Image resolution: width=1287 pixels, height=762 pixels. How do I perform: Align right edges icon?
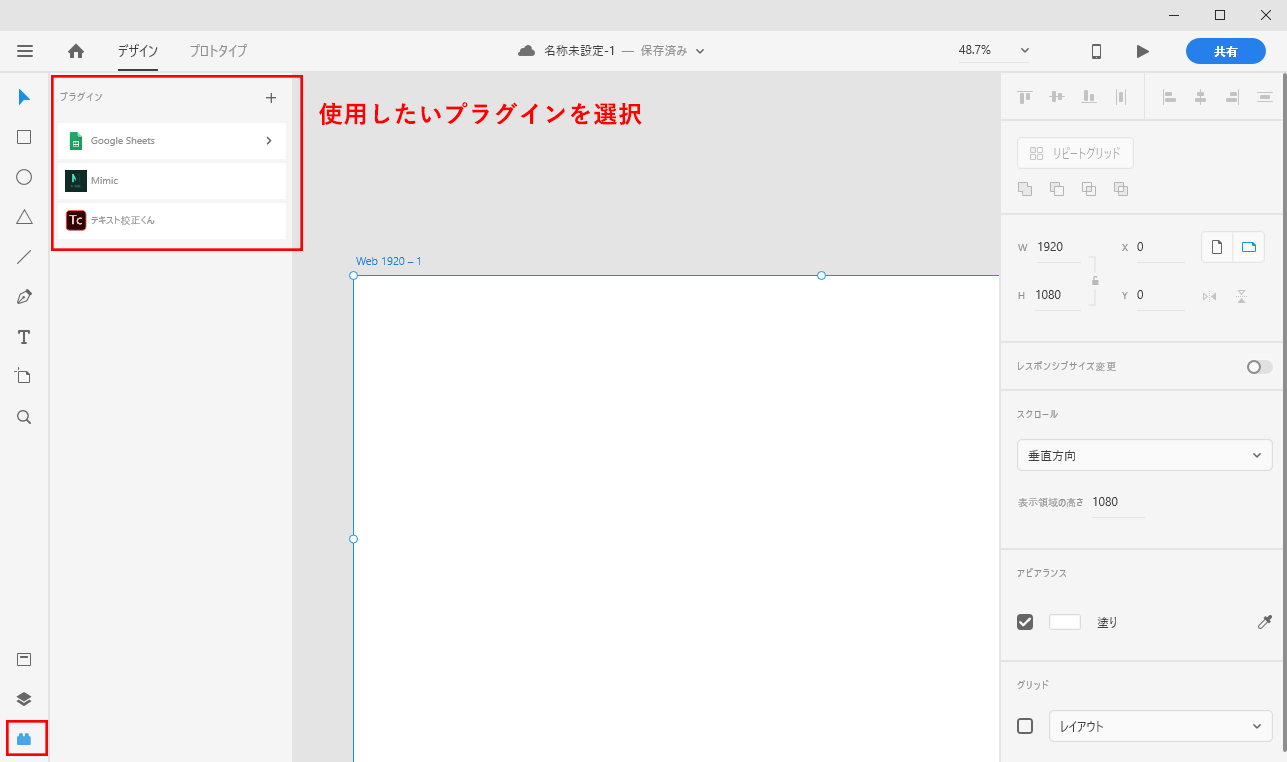click(1233, 97)
